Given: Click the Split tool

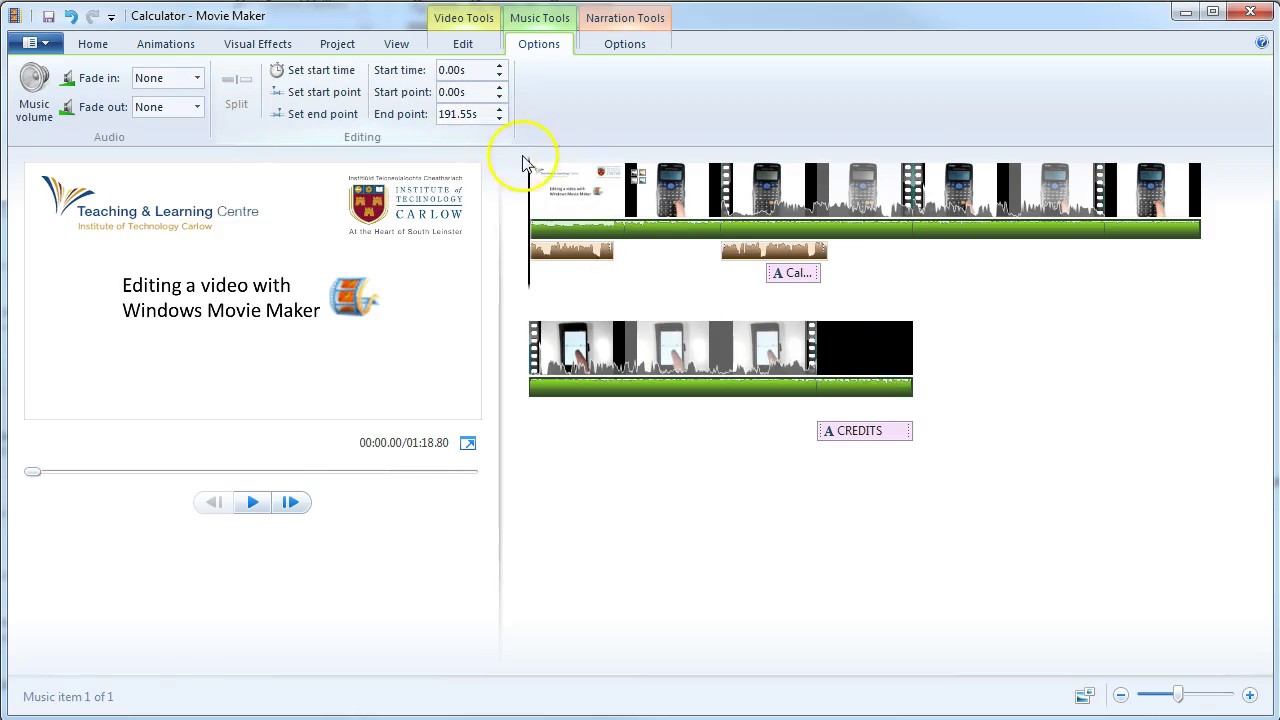Looking at the screenshot, I should pos(237,91).
